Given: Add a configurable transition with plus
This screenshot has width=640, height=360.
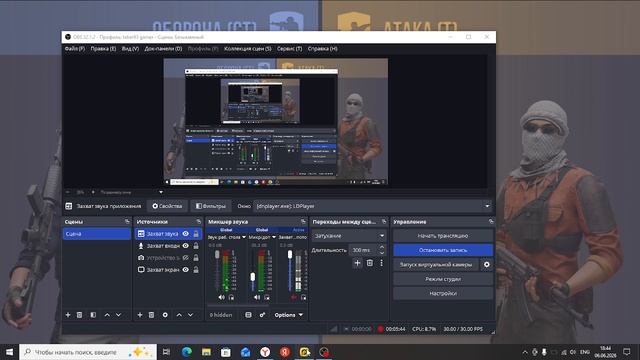Looking at the screenshot, I should coord(357,263).
